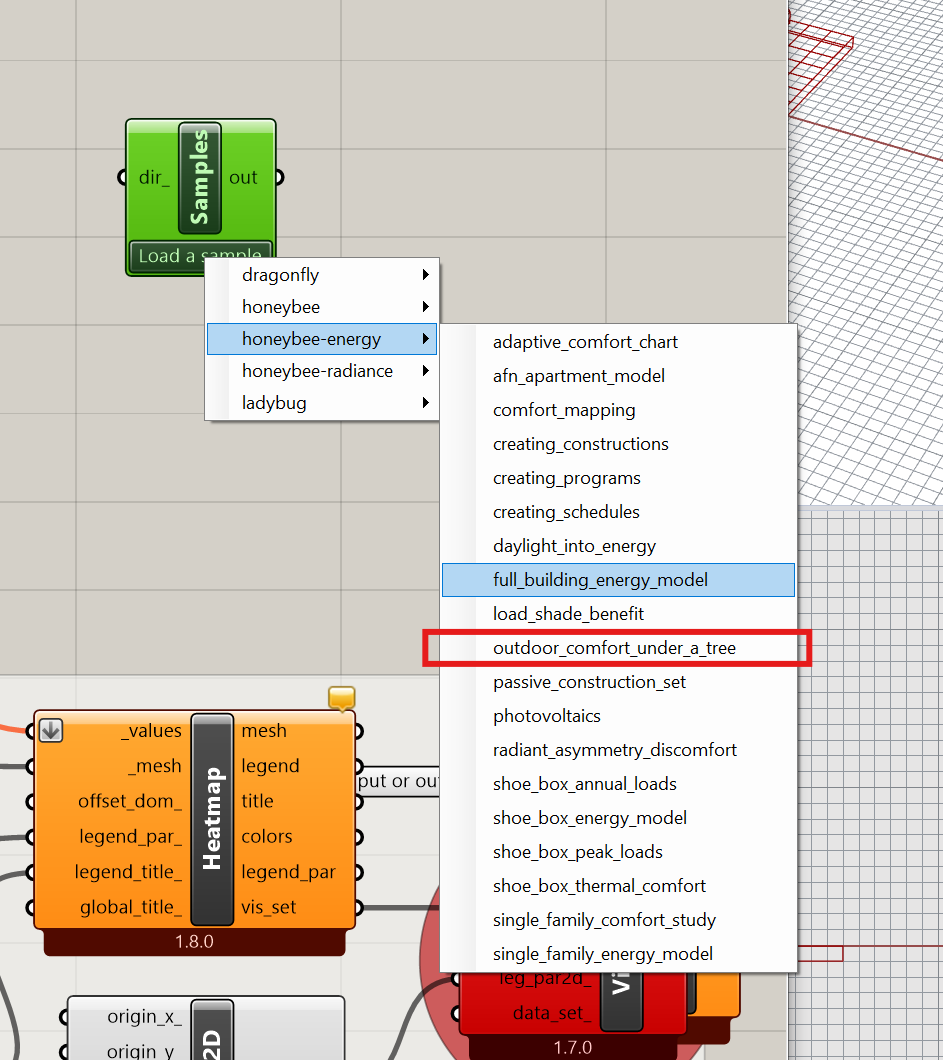This screenshot has width=943, height=1060.
Task: Click the legend_title_ input on Heatmap
Action: (x=128, y=872)
